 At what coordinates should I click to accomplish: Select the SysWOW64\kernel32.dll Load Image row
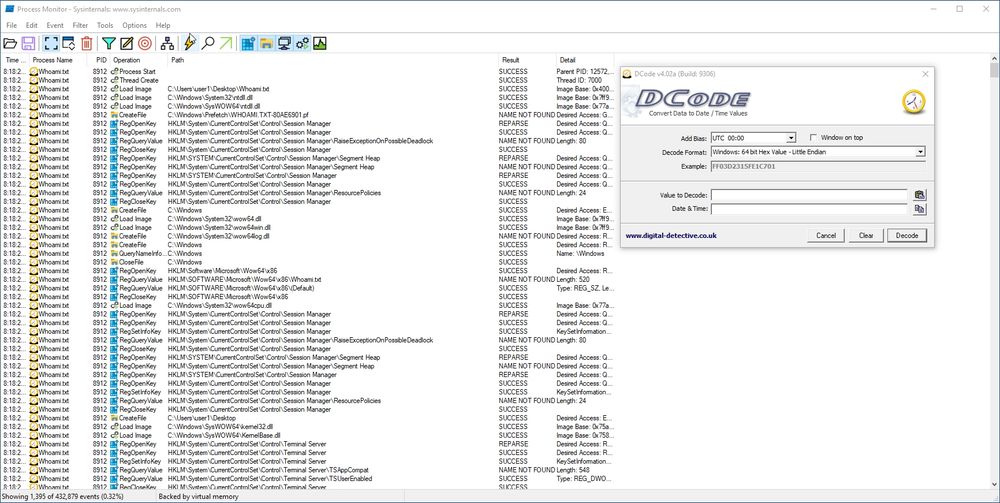click(309, 426)
